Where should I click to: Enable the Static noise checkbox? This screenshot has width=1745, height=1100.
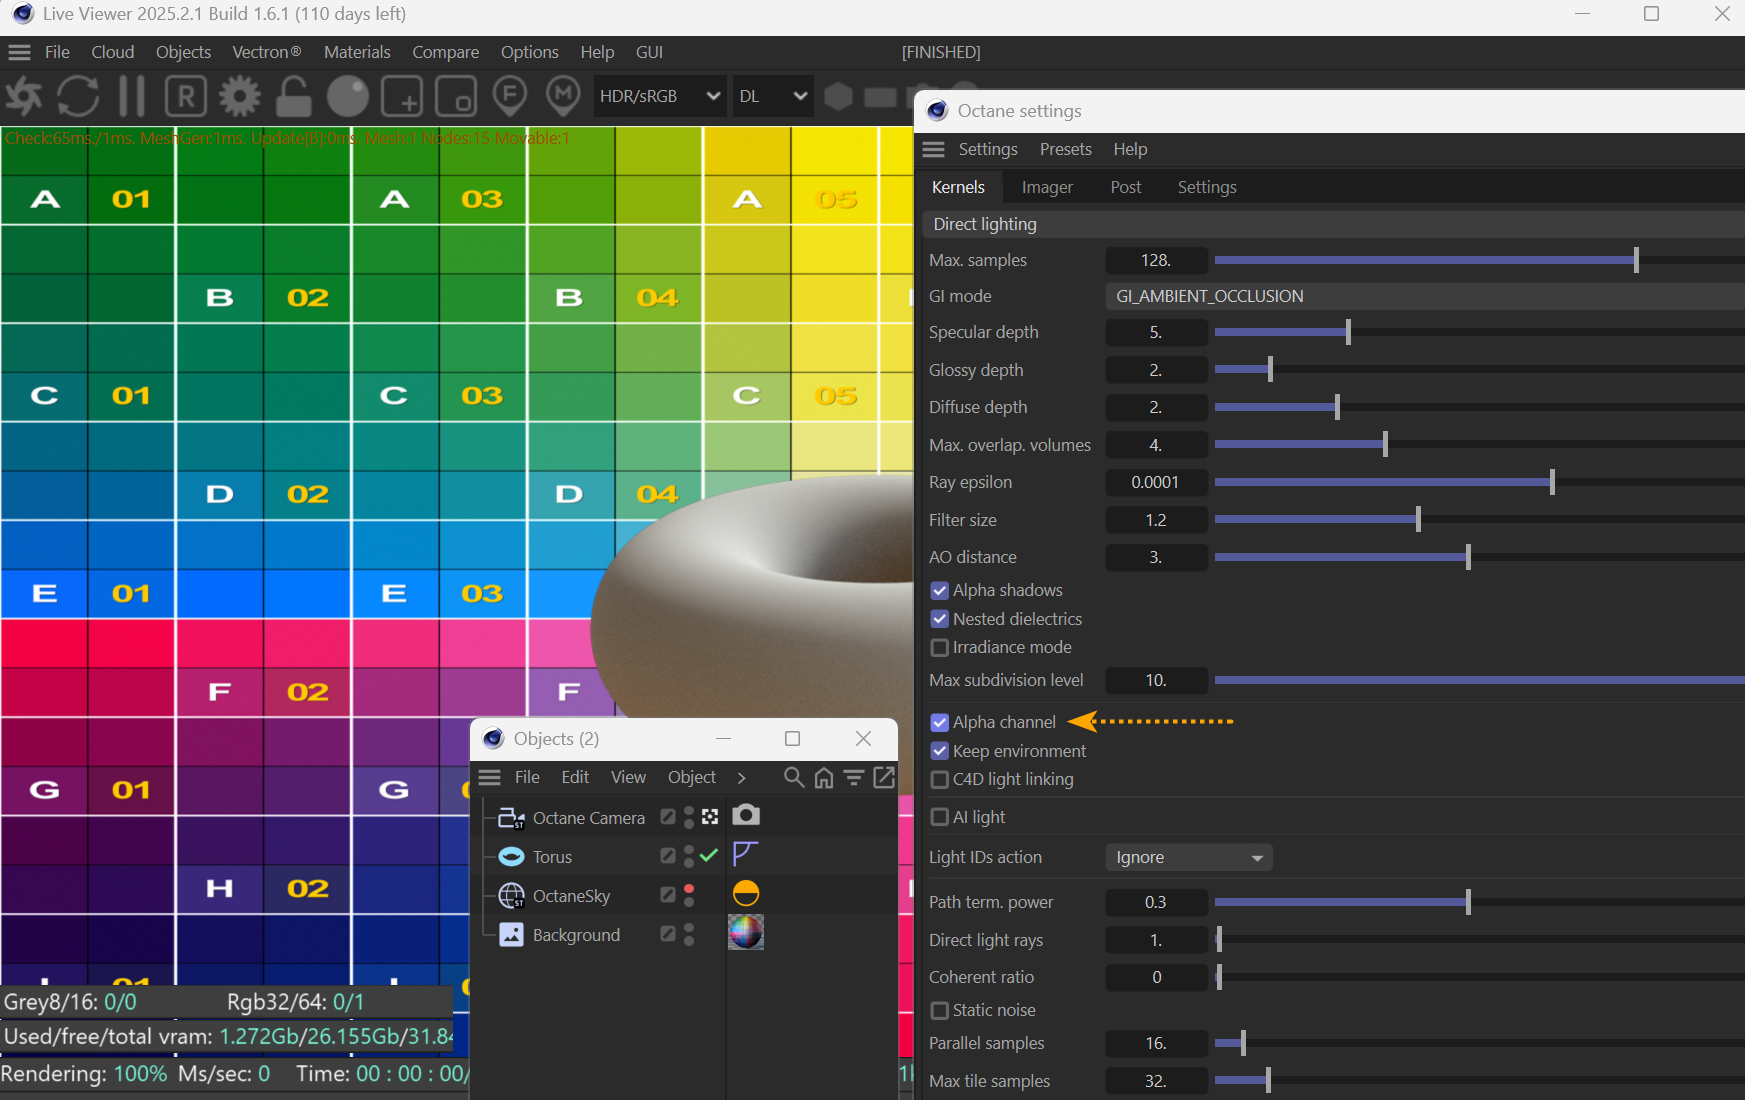(940, 1010)
